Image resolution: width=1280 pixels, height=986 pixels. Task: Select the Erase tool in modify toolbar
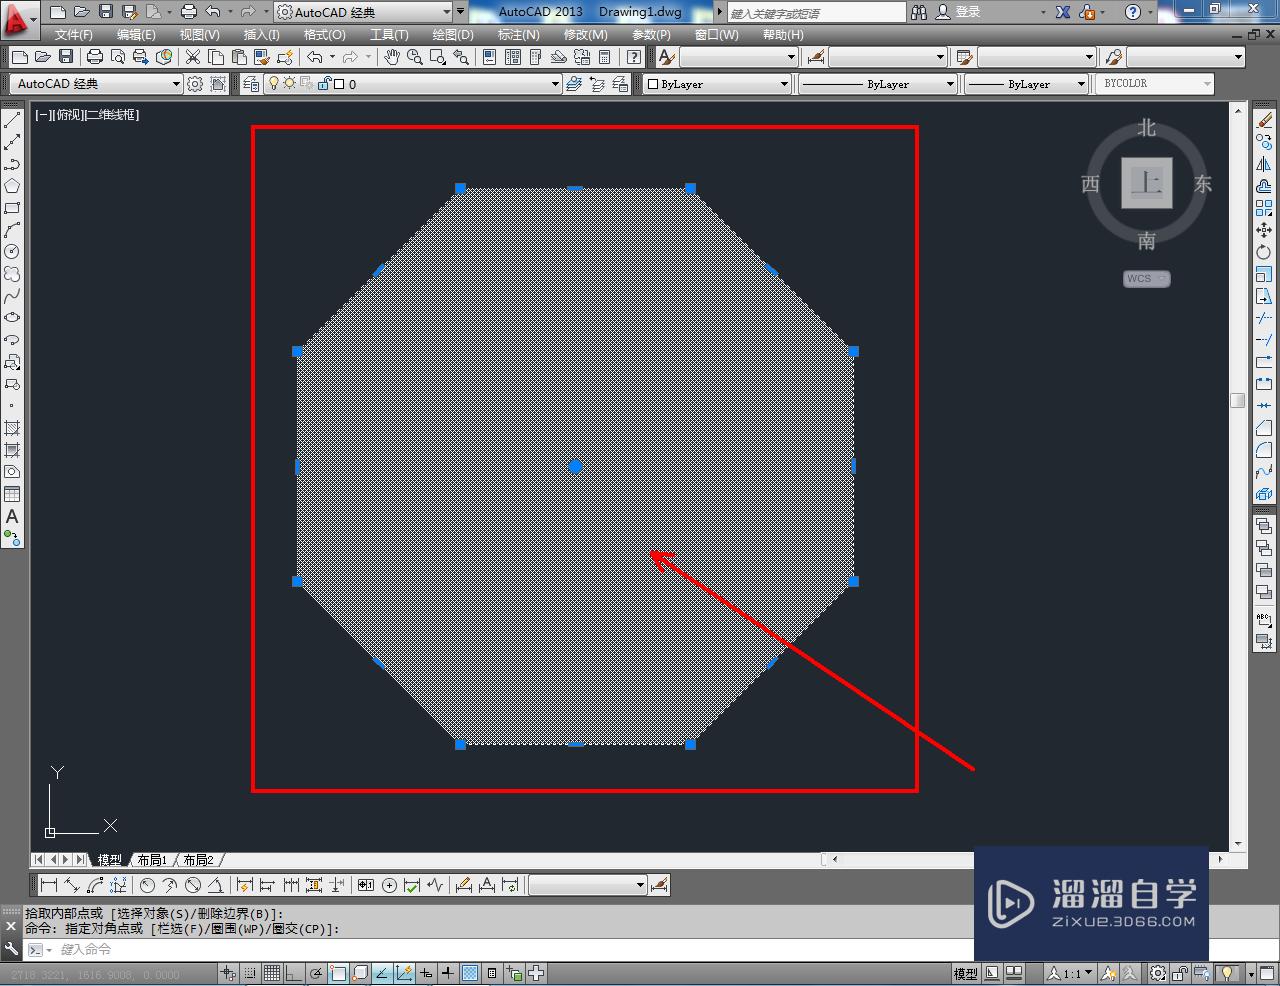coord(1264,120)
